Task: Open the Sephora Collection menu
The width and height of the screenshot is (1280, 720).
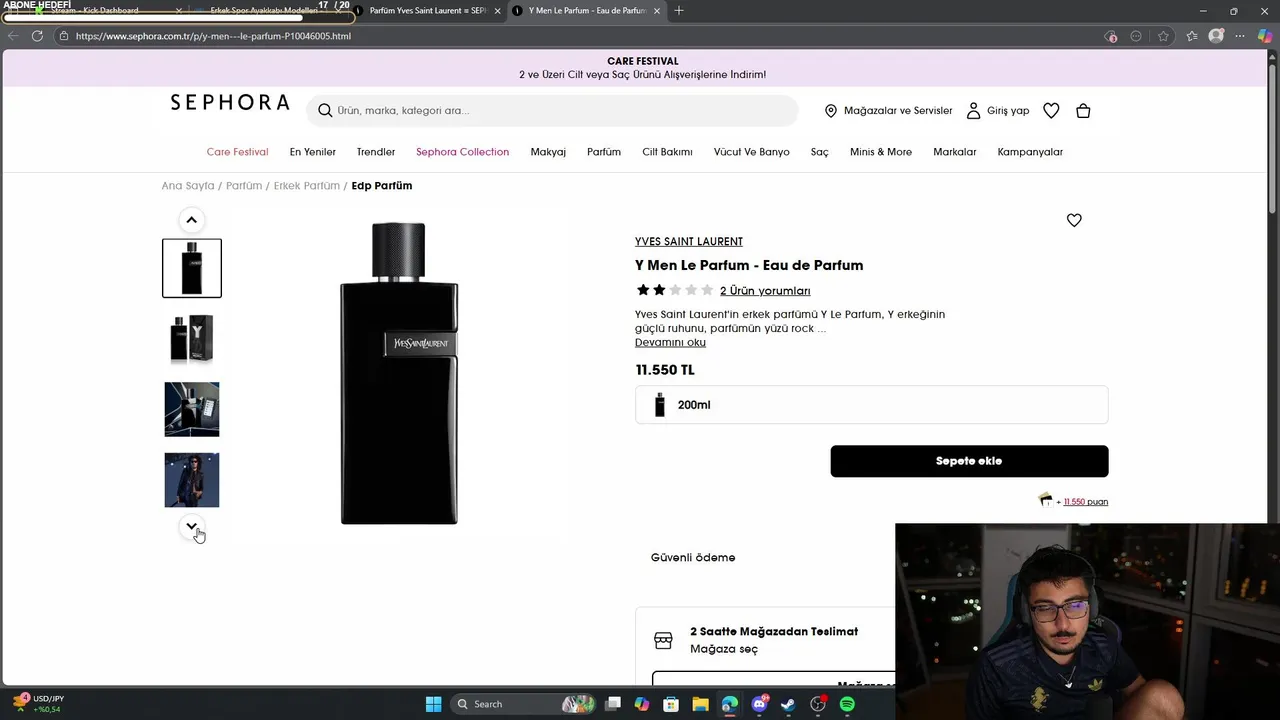Action: (462, 152)
